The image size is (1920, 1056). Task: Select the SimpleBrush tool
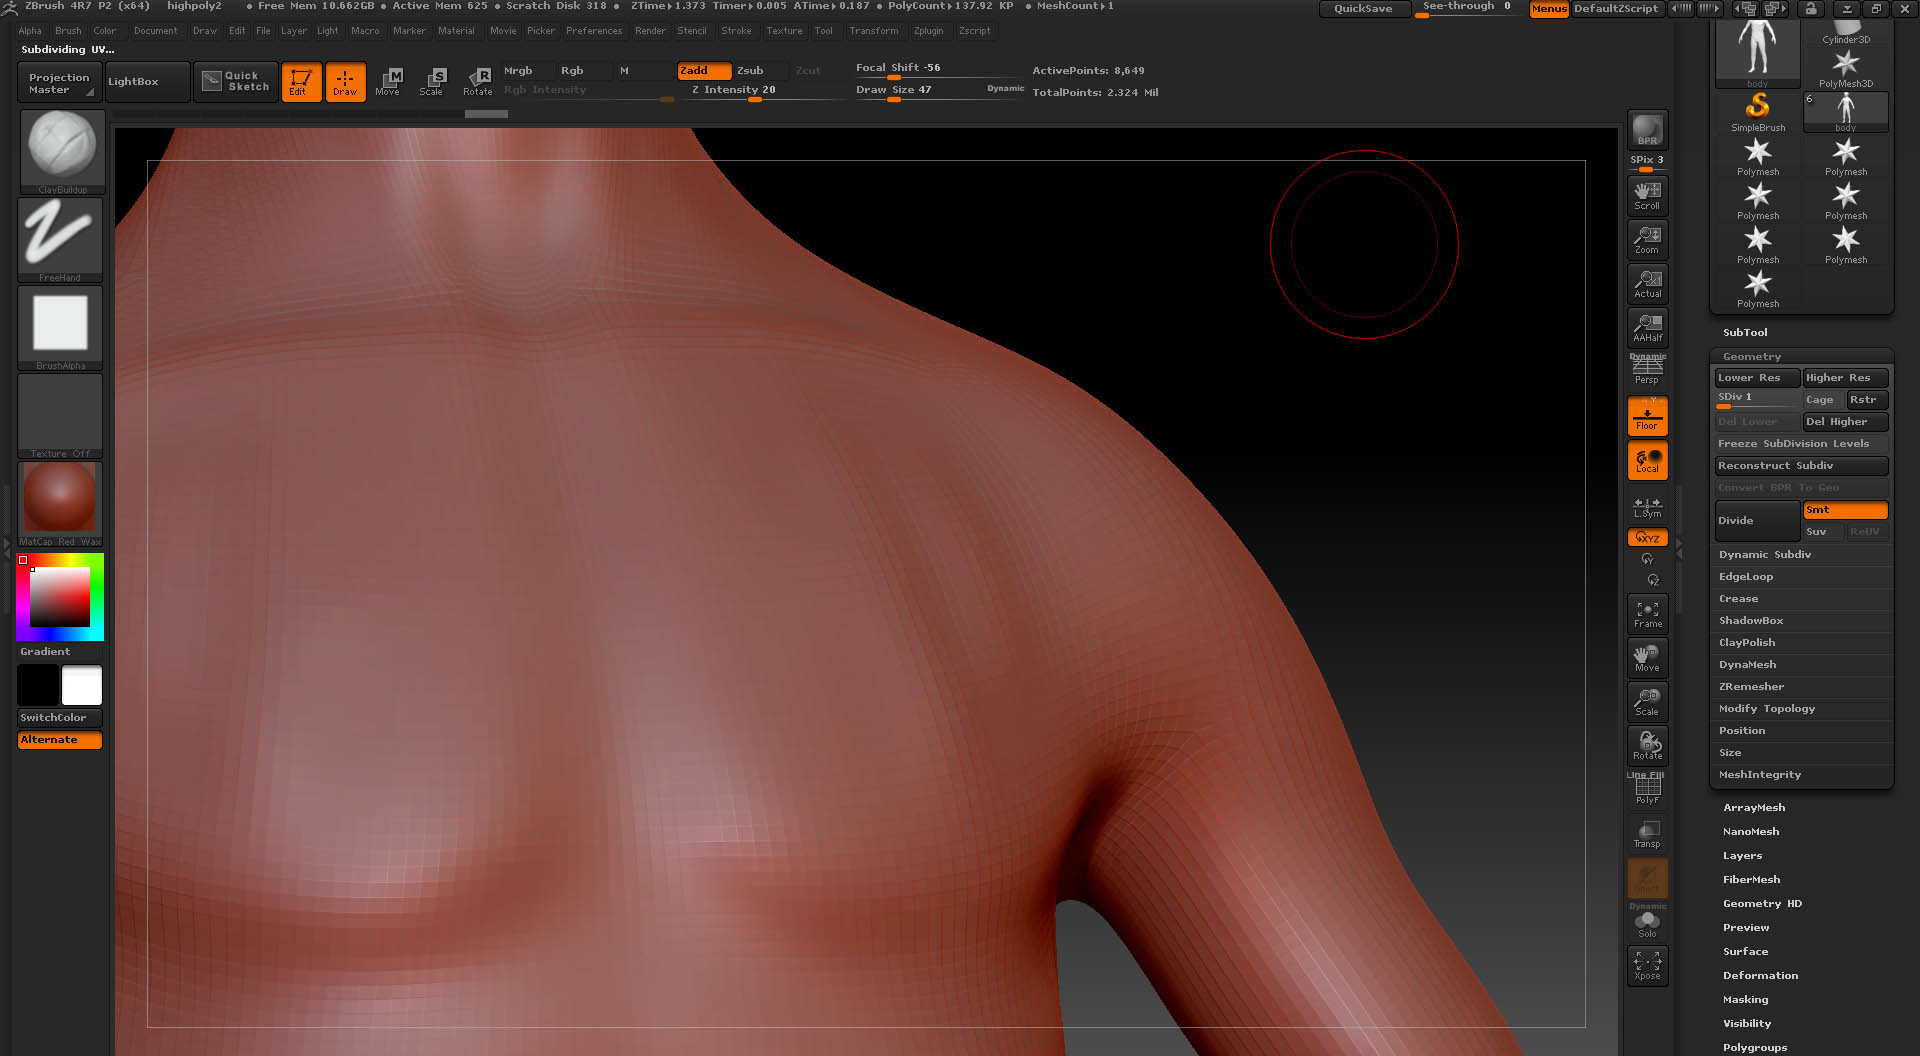click(x=1758, y=112)
